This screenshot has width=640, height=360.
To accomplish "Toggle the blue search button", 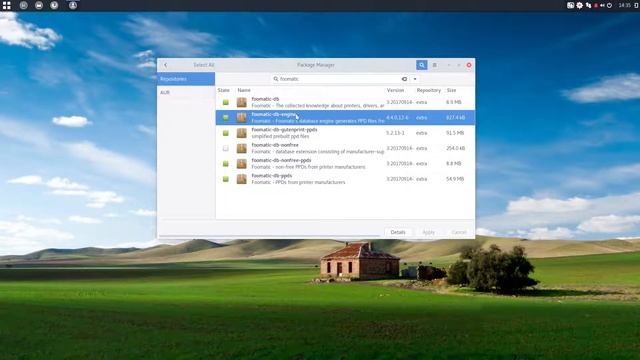I will [422, 65].
